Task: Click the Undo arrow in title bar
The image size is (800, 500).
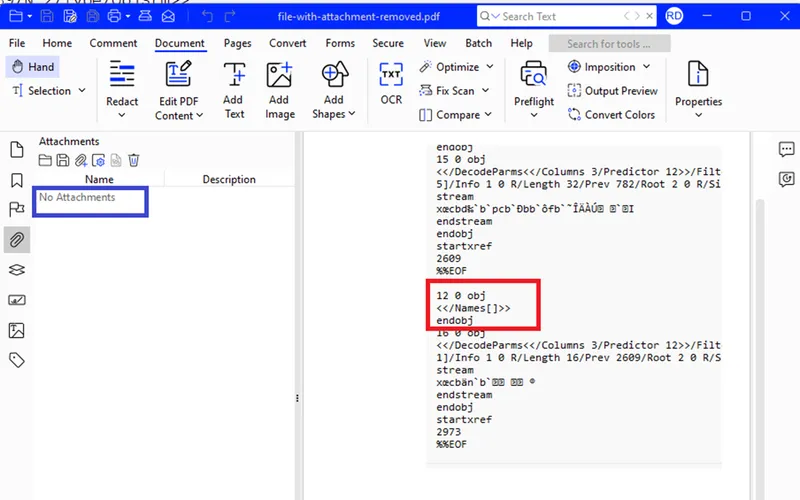Action: tap(207, 16)
